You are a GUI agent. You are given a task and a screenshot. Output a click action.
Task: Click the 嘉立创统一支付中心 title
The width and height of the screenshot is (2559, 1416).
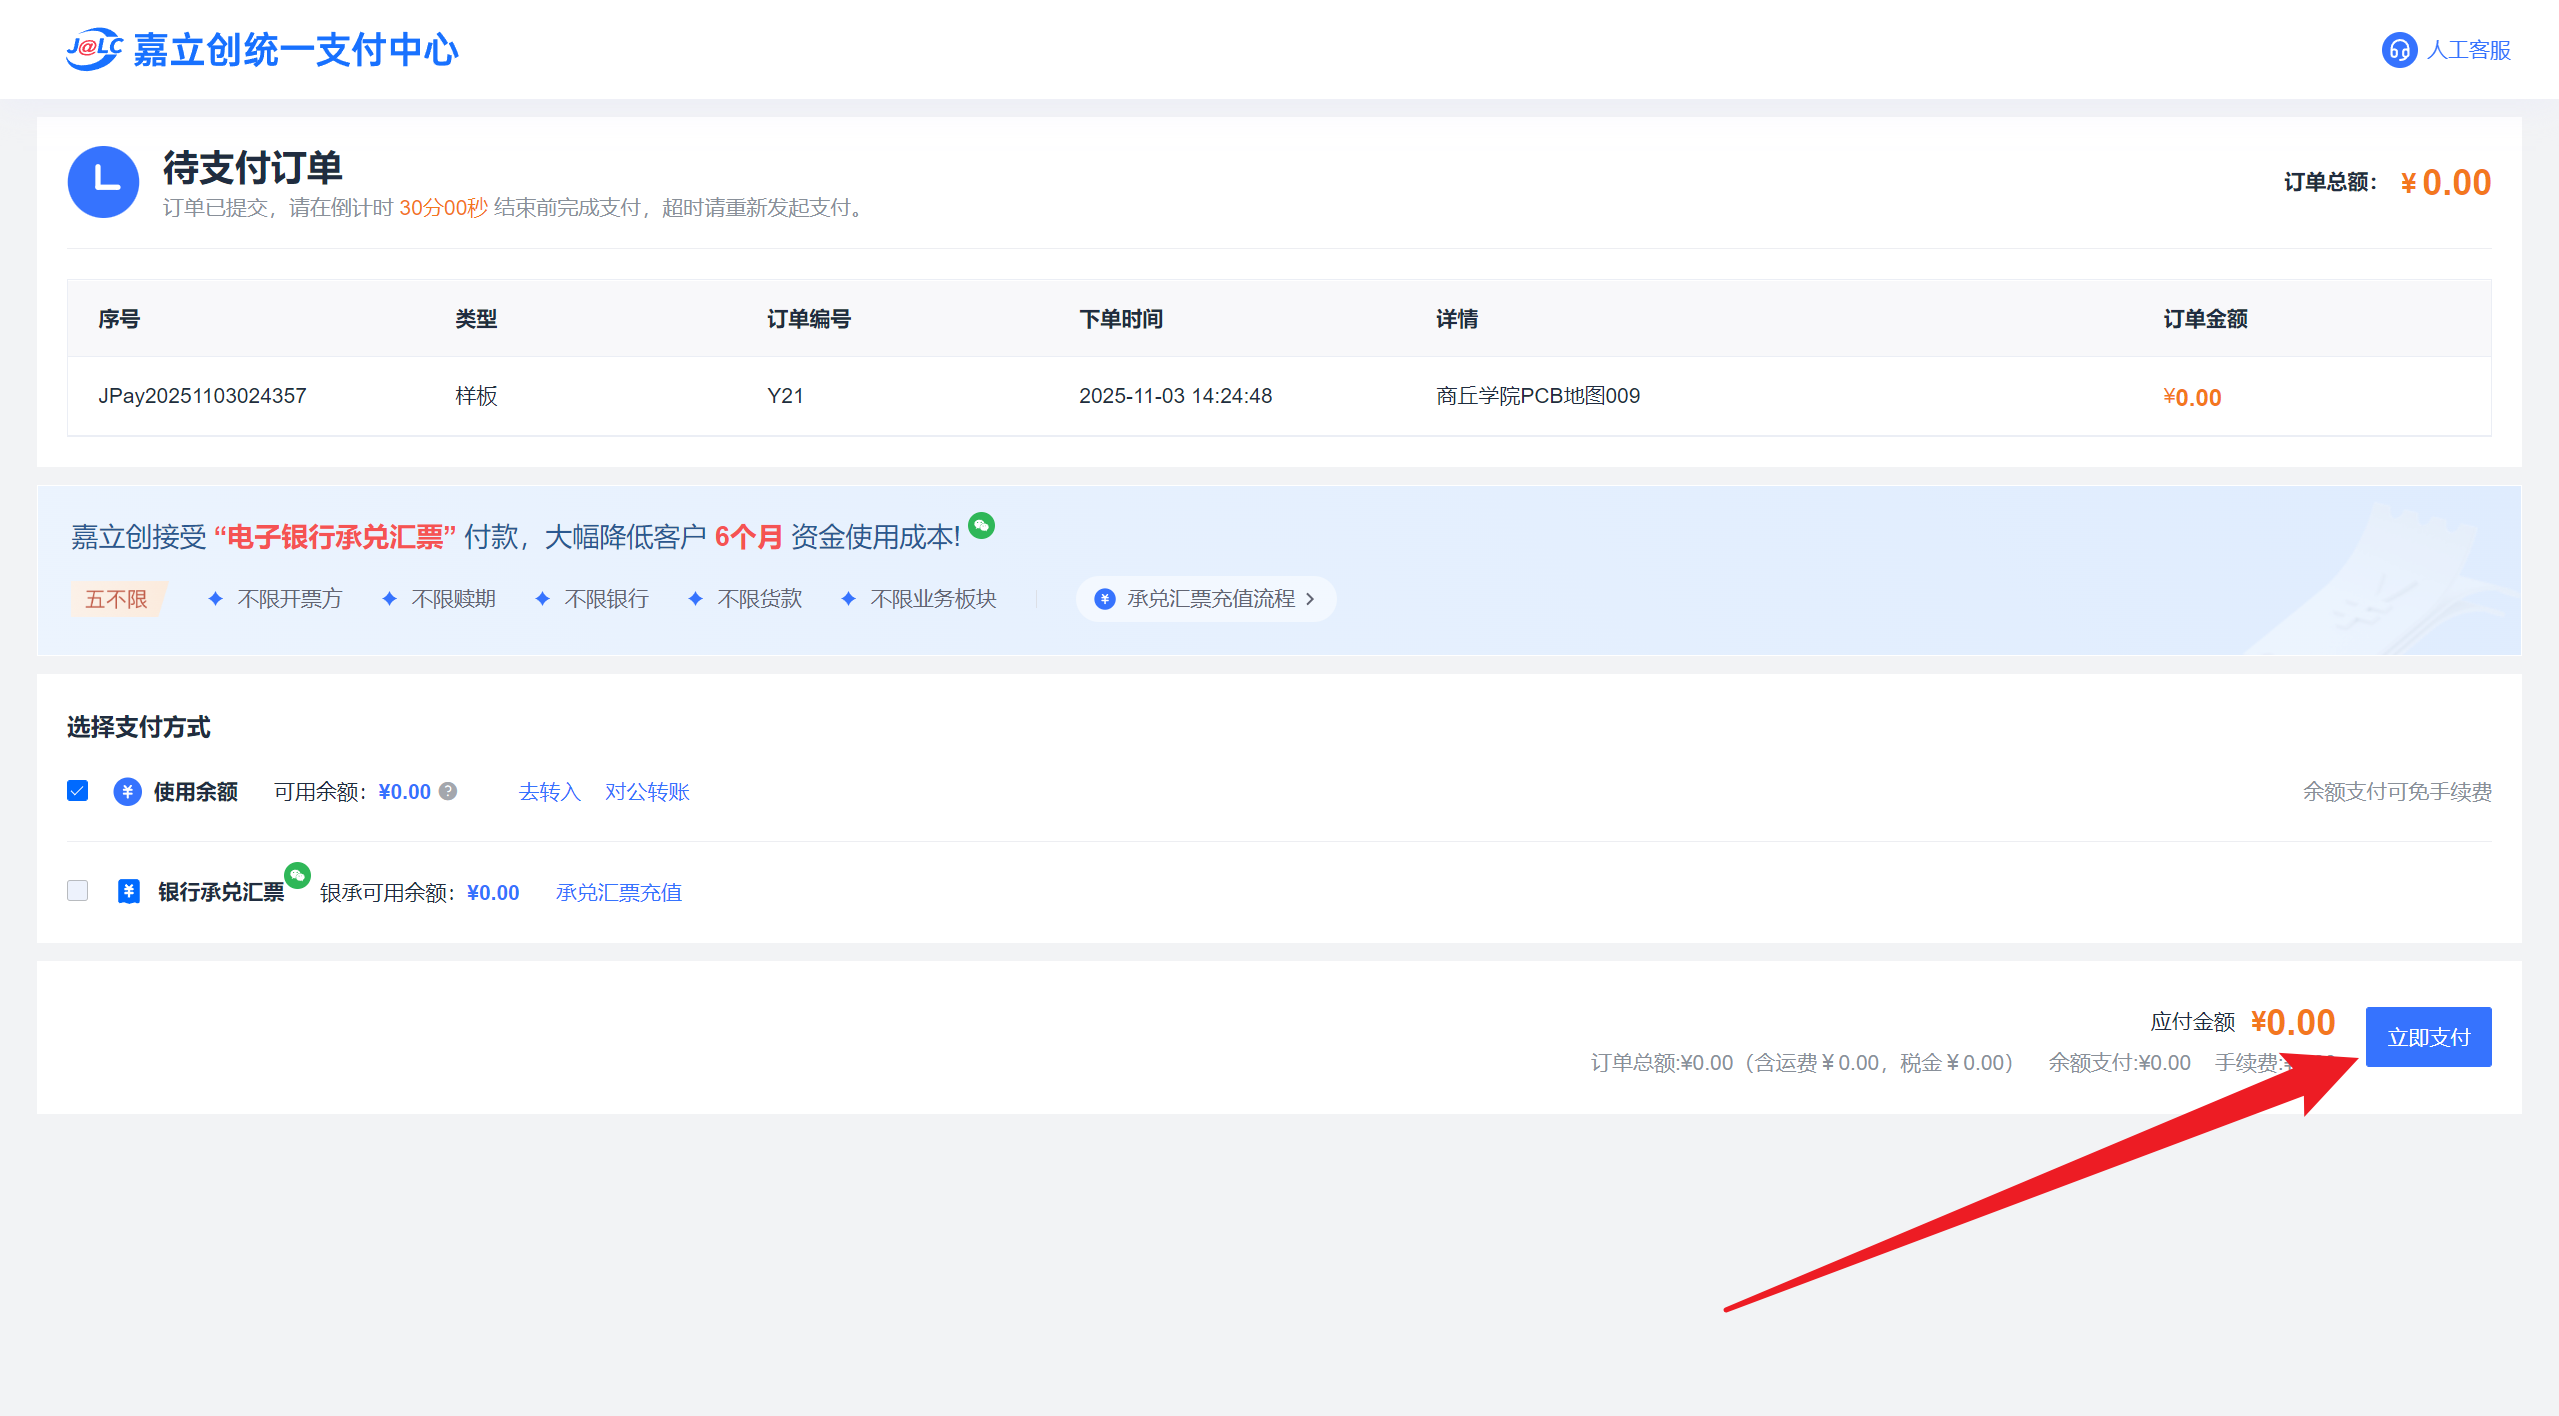(295, 50)
